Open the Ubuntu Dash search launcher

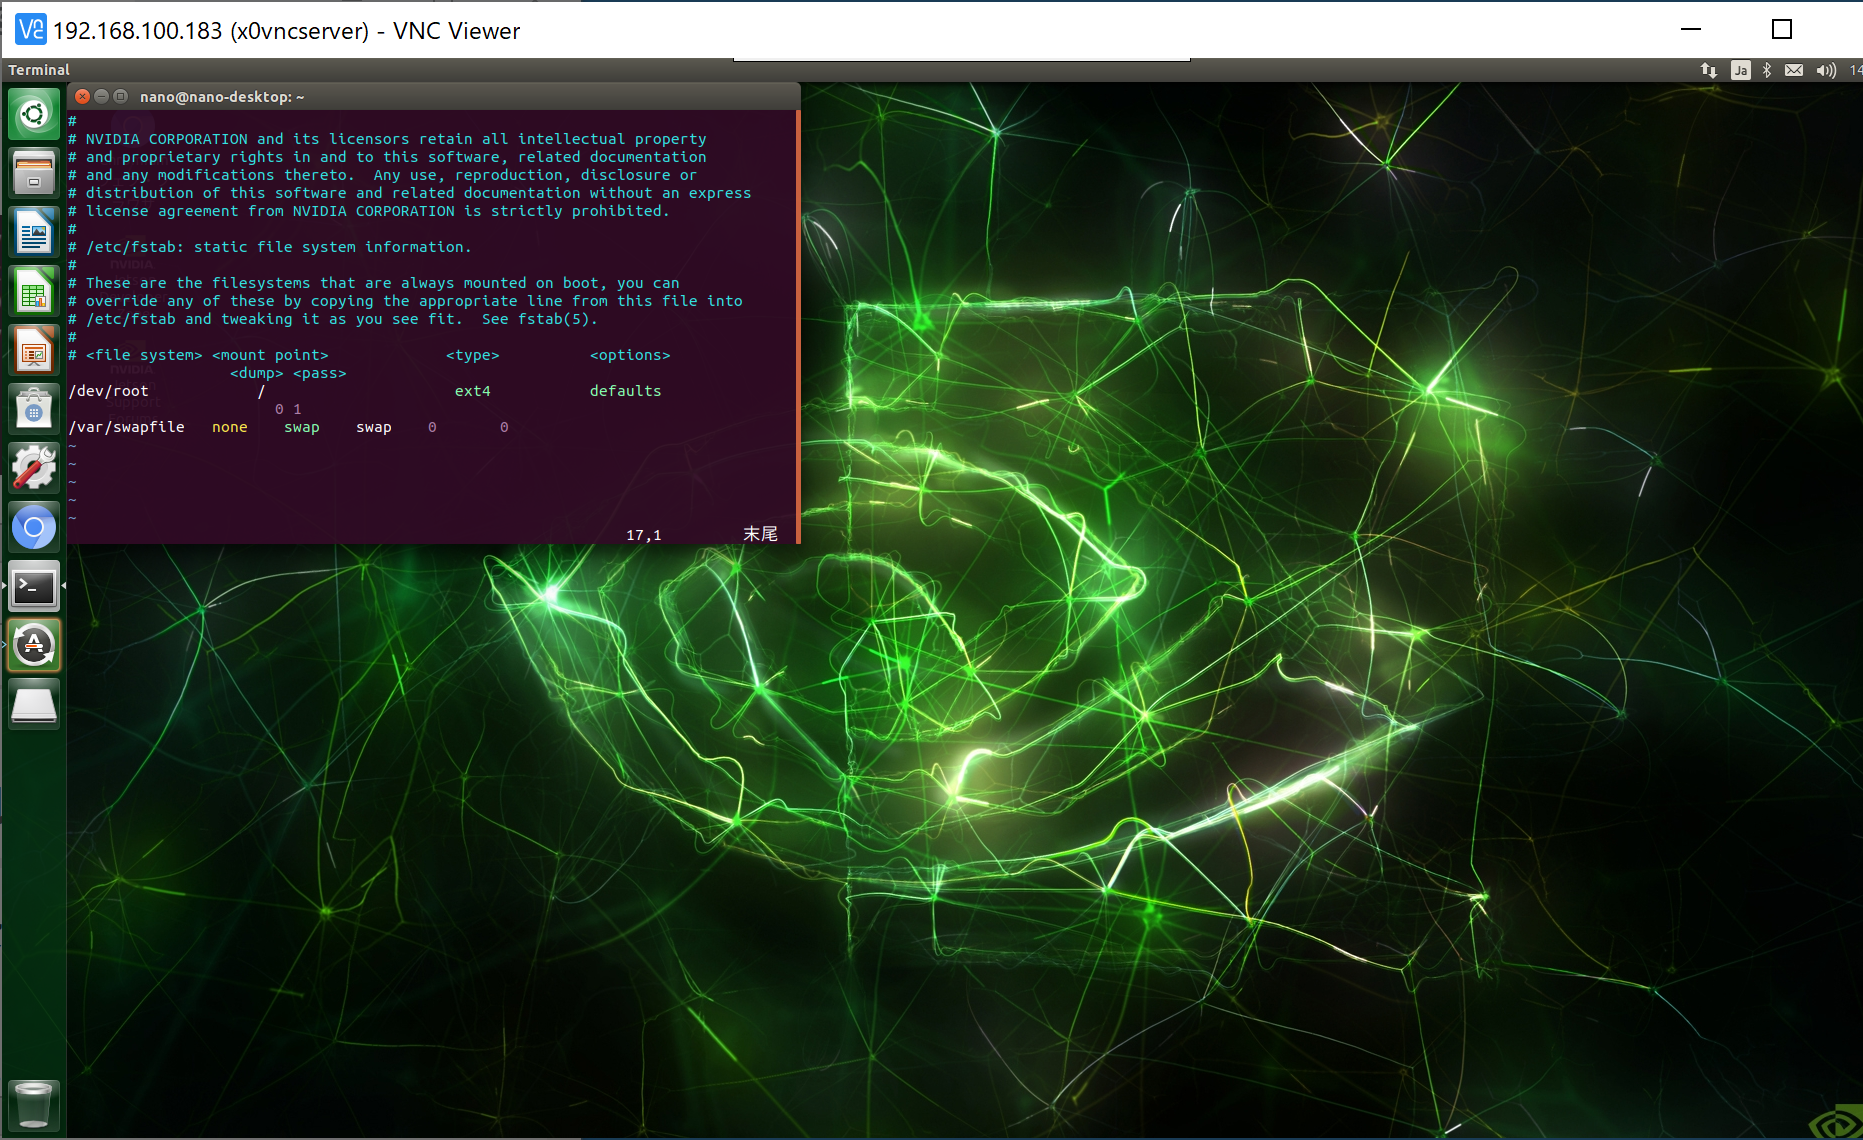tap(34, 114)
